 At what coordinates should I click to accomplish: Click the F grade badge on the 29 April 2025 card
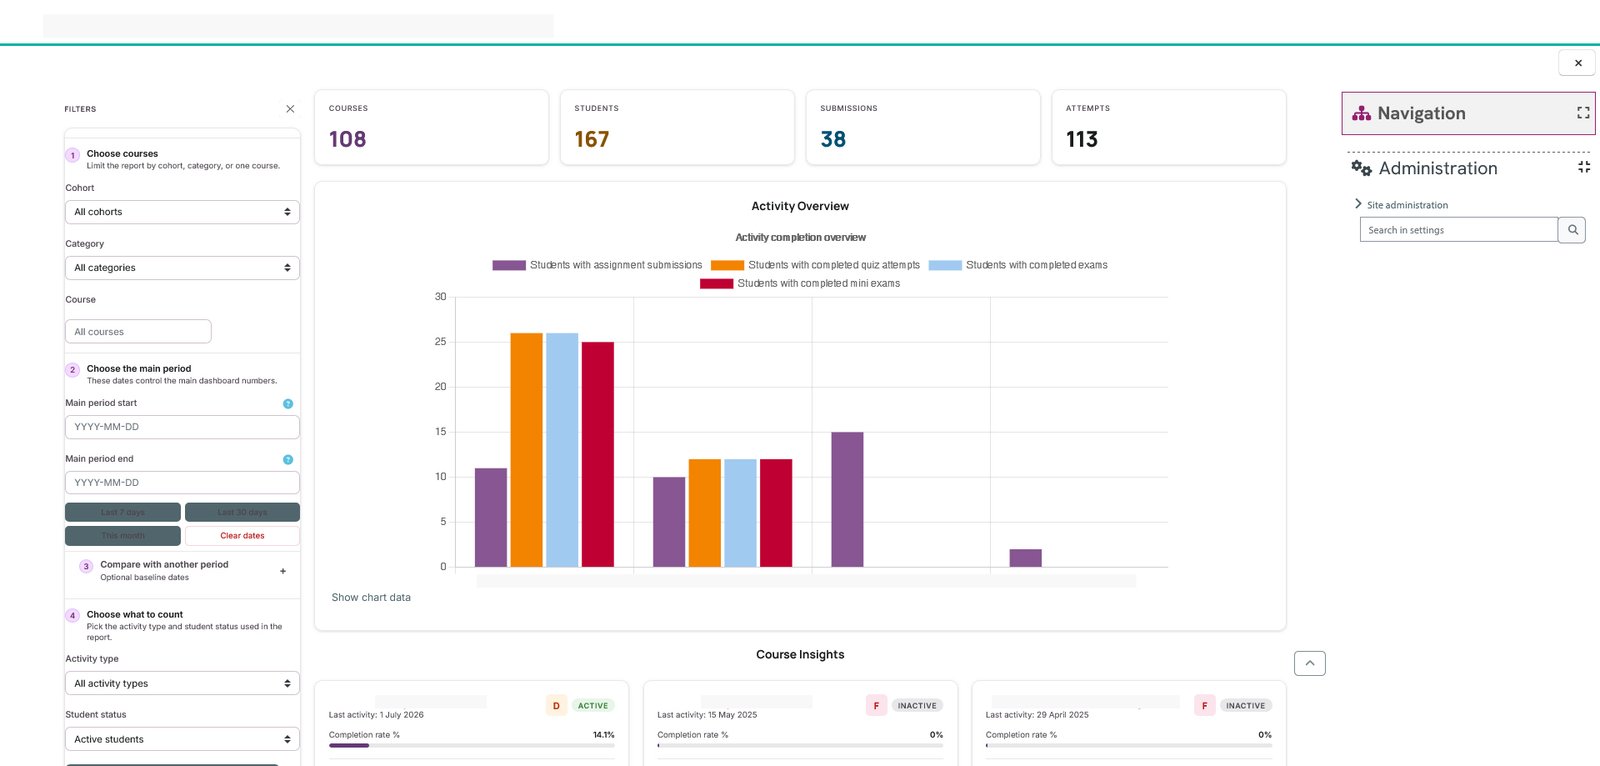(1204, 706)
